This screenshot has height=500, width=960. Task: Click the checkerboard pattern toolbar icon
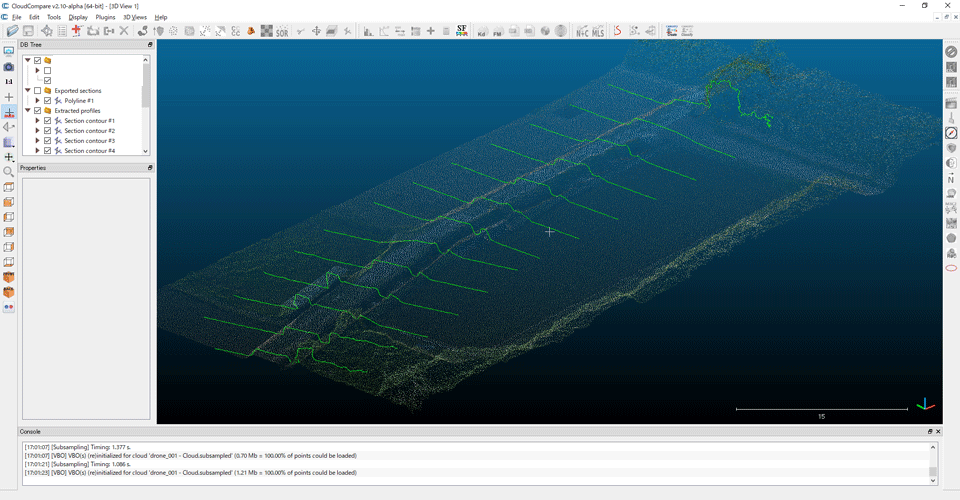coord(266,31)
